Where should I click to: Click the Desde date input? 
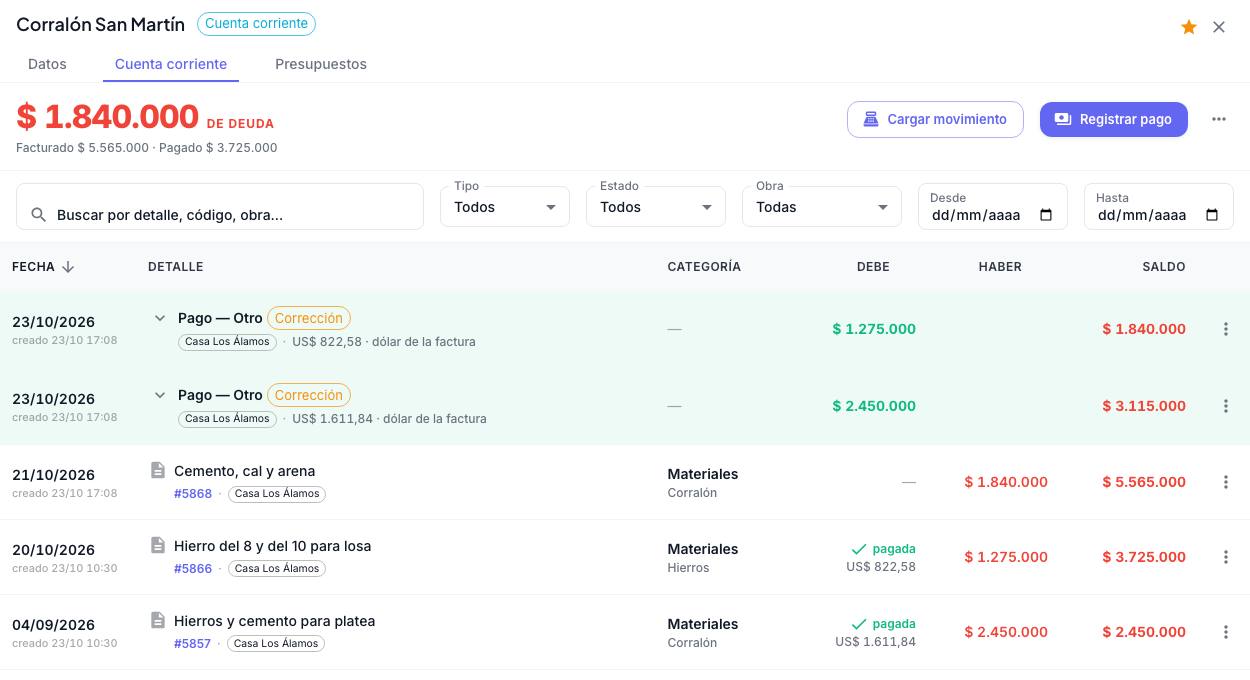click(993, 206)
